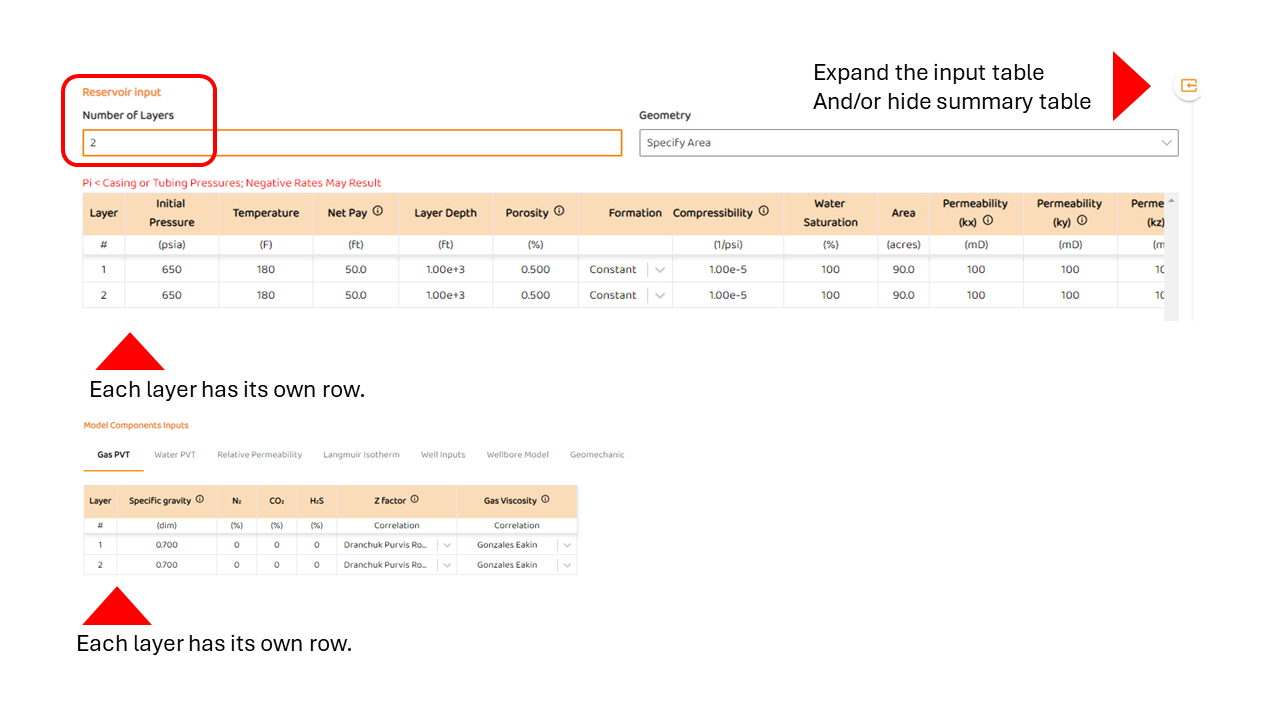Switch to the Water PVT tab
Image resolution: width=1280 pixels, height=720 pixels.
click(x=175, y=455)
